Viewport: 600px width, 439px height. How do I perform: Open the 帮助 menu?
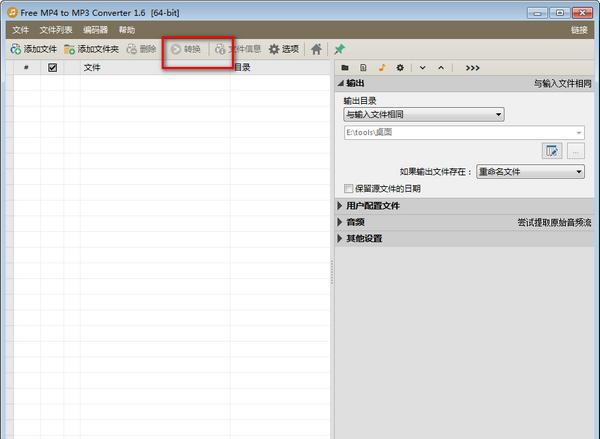tap(127, 30)
